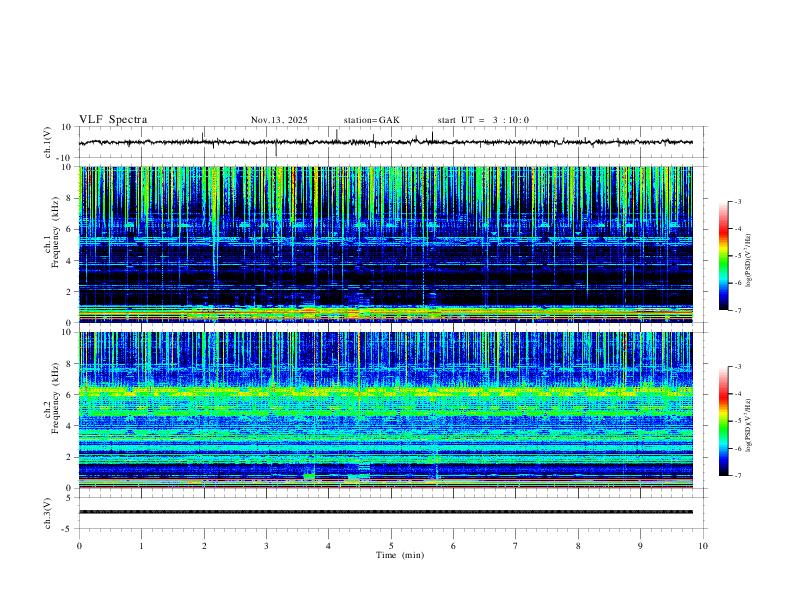This screenshot has height=612, width=792.
Task: Click the time axis tick label '0'
Action: (x=79, y=546)
